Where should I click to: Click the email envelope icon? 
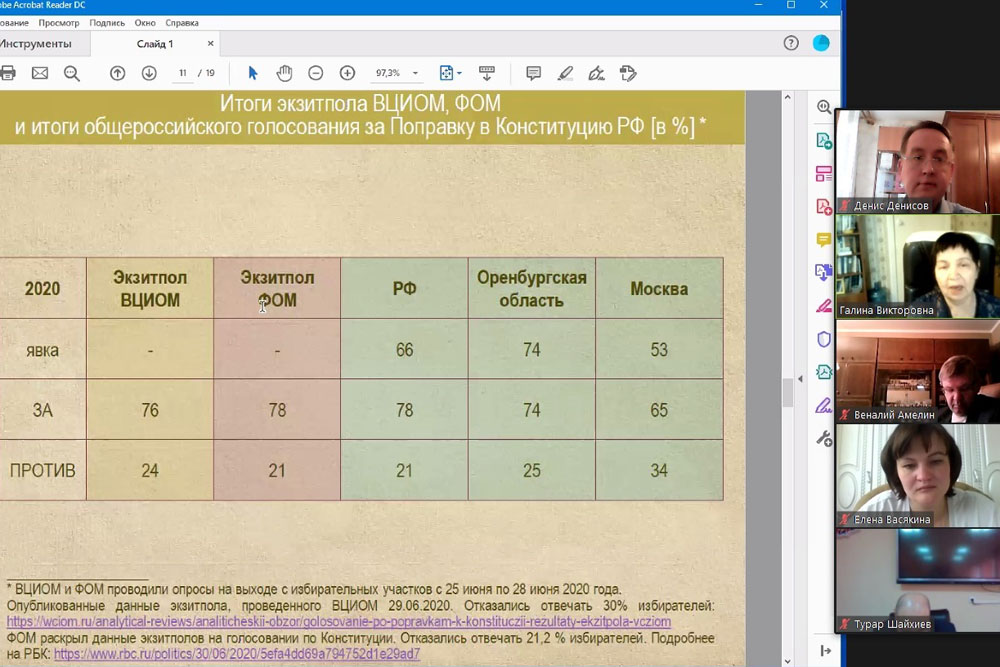point(40,73)
